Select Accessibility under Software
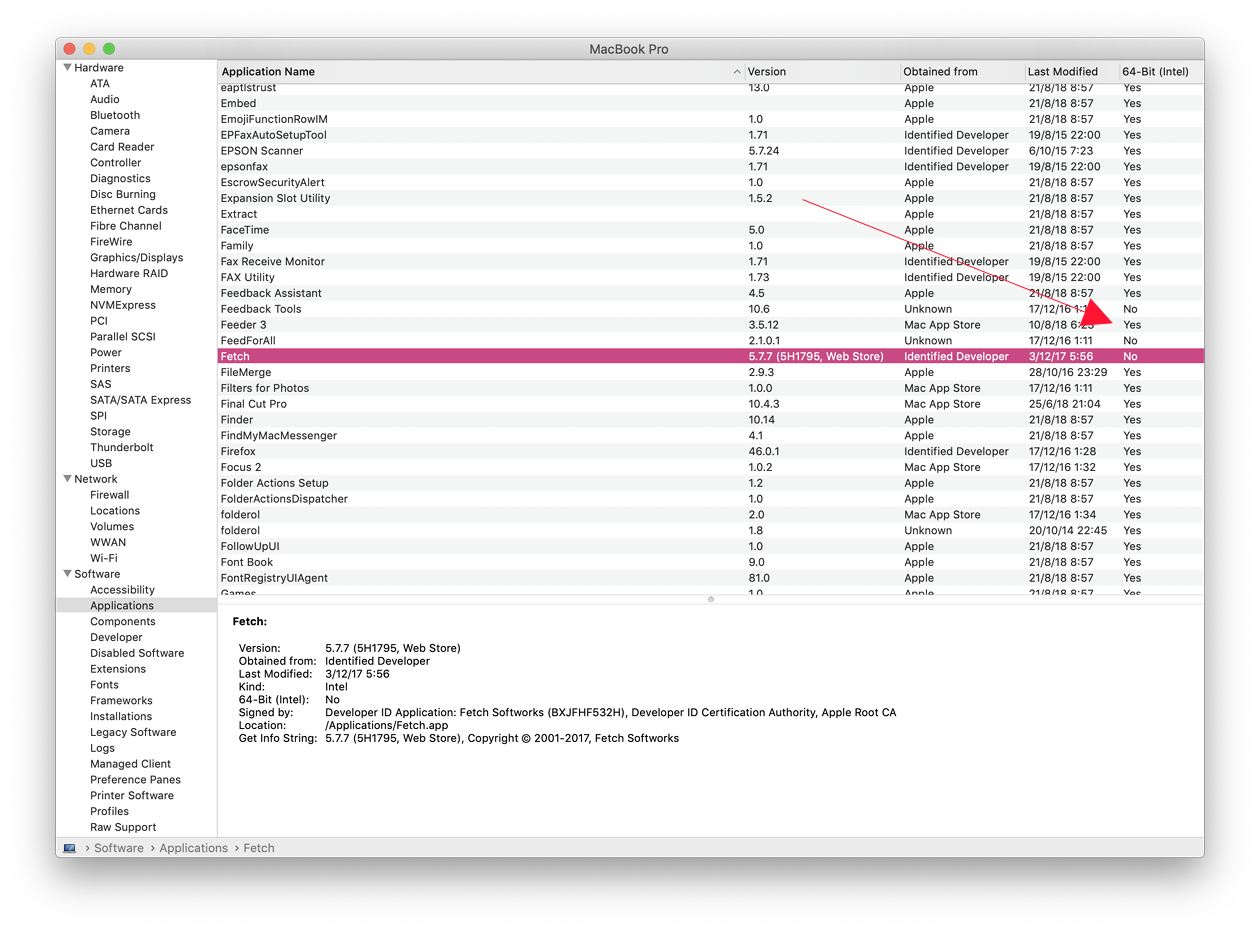Viewport: 1260px width, 931px height. tap(123, 590)
